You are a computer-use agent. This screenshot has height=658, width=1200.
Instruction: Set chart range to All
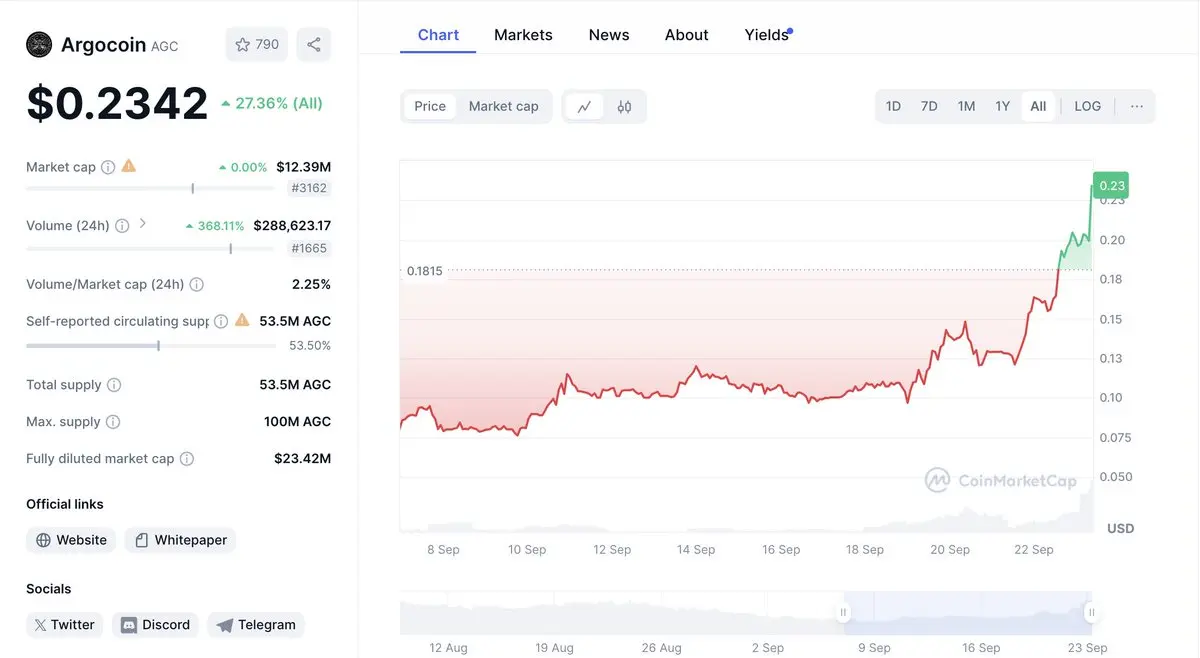pos(1038,106)
